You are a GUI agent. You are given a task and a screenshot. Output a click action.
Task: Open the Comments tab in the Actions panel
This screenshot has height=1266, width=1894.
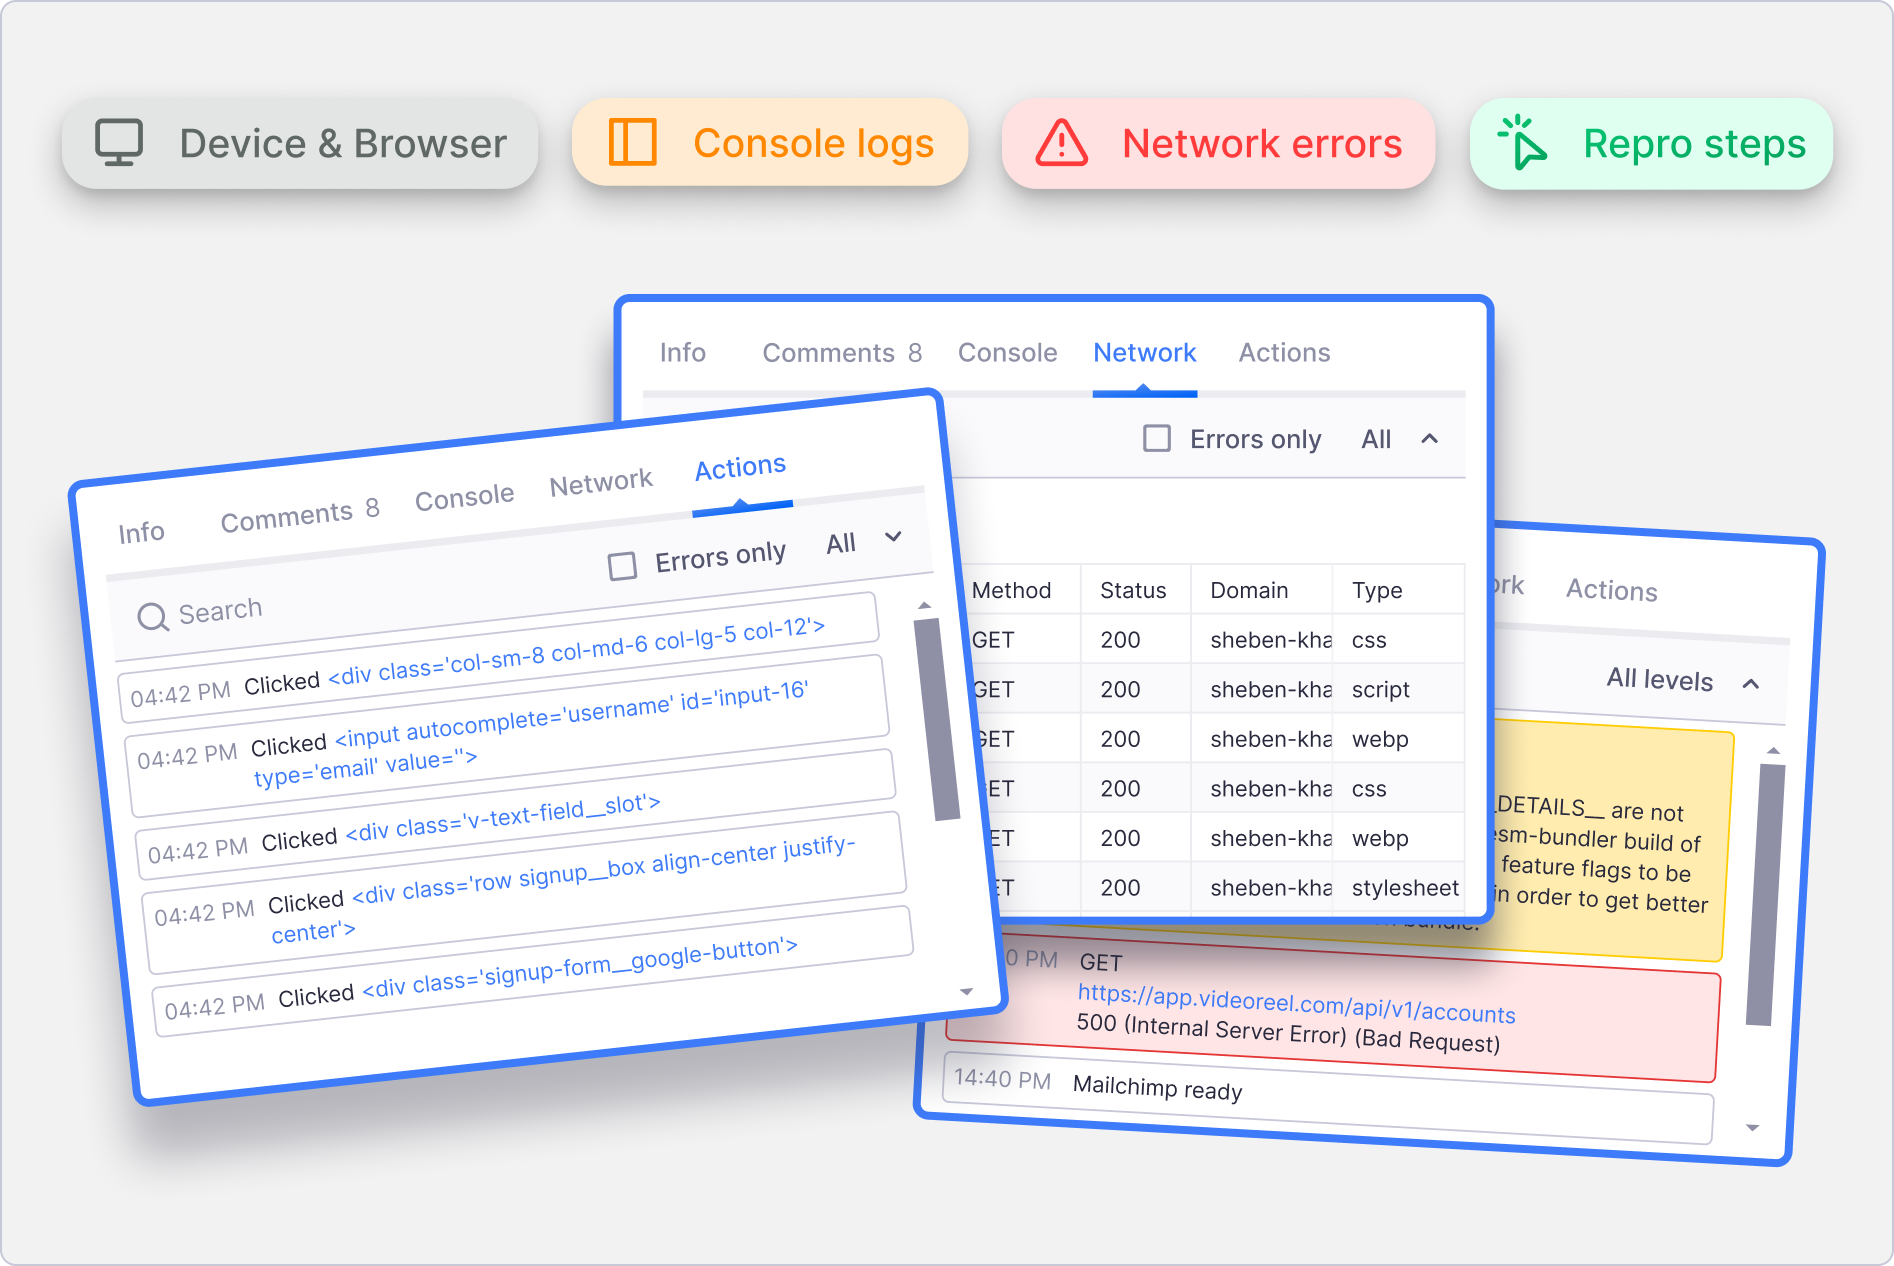coord(299,515)
